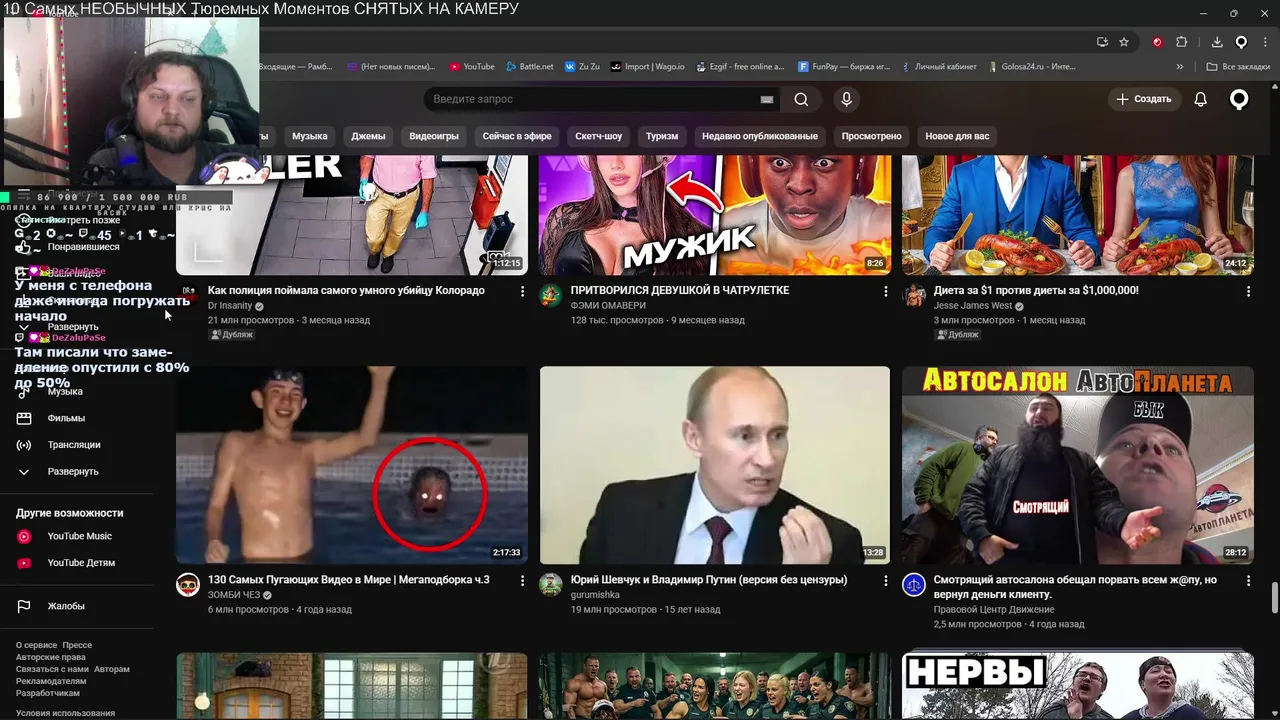Open Zu Zu VK bookmark
Image resolution: width=1280 pixels, height=720 pixels.
click(583, 67)
